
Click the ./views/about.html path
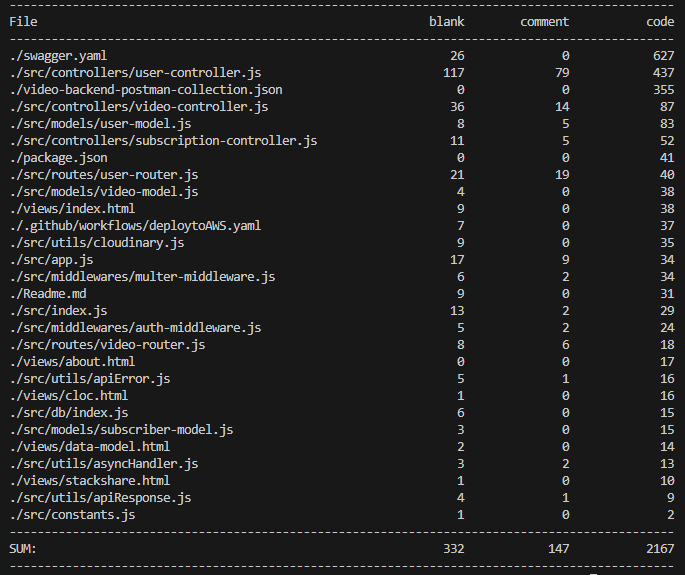72,361
